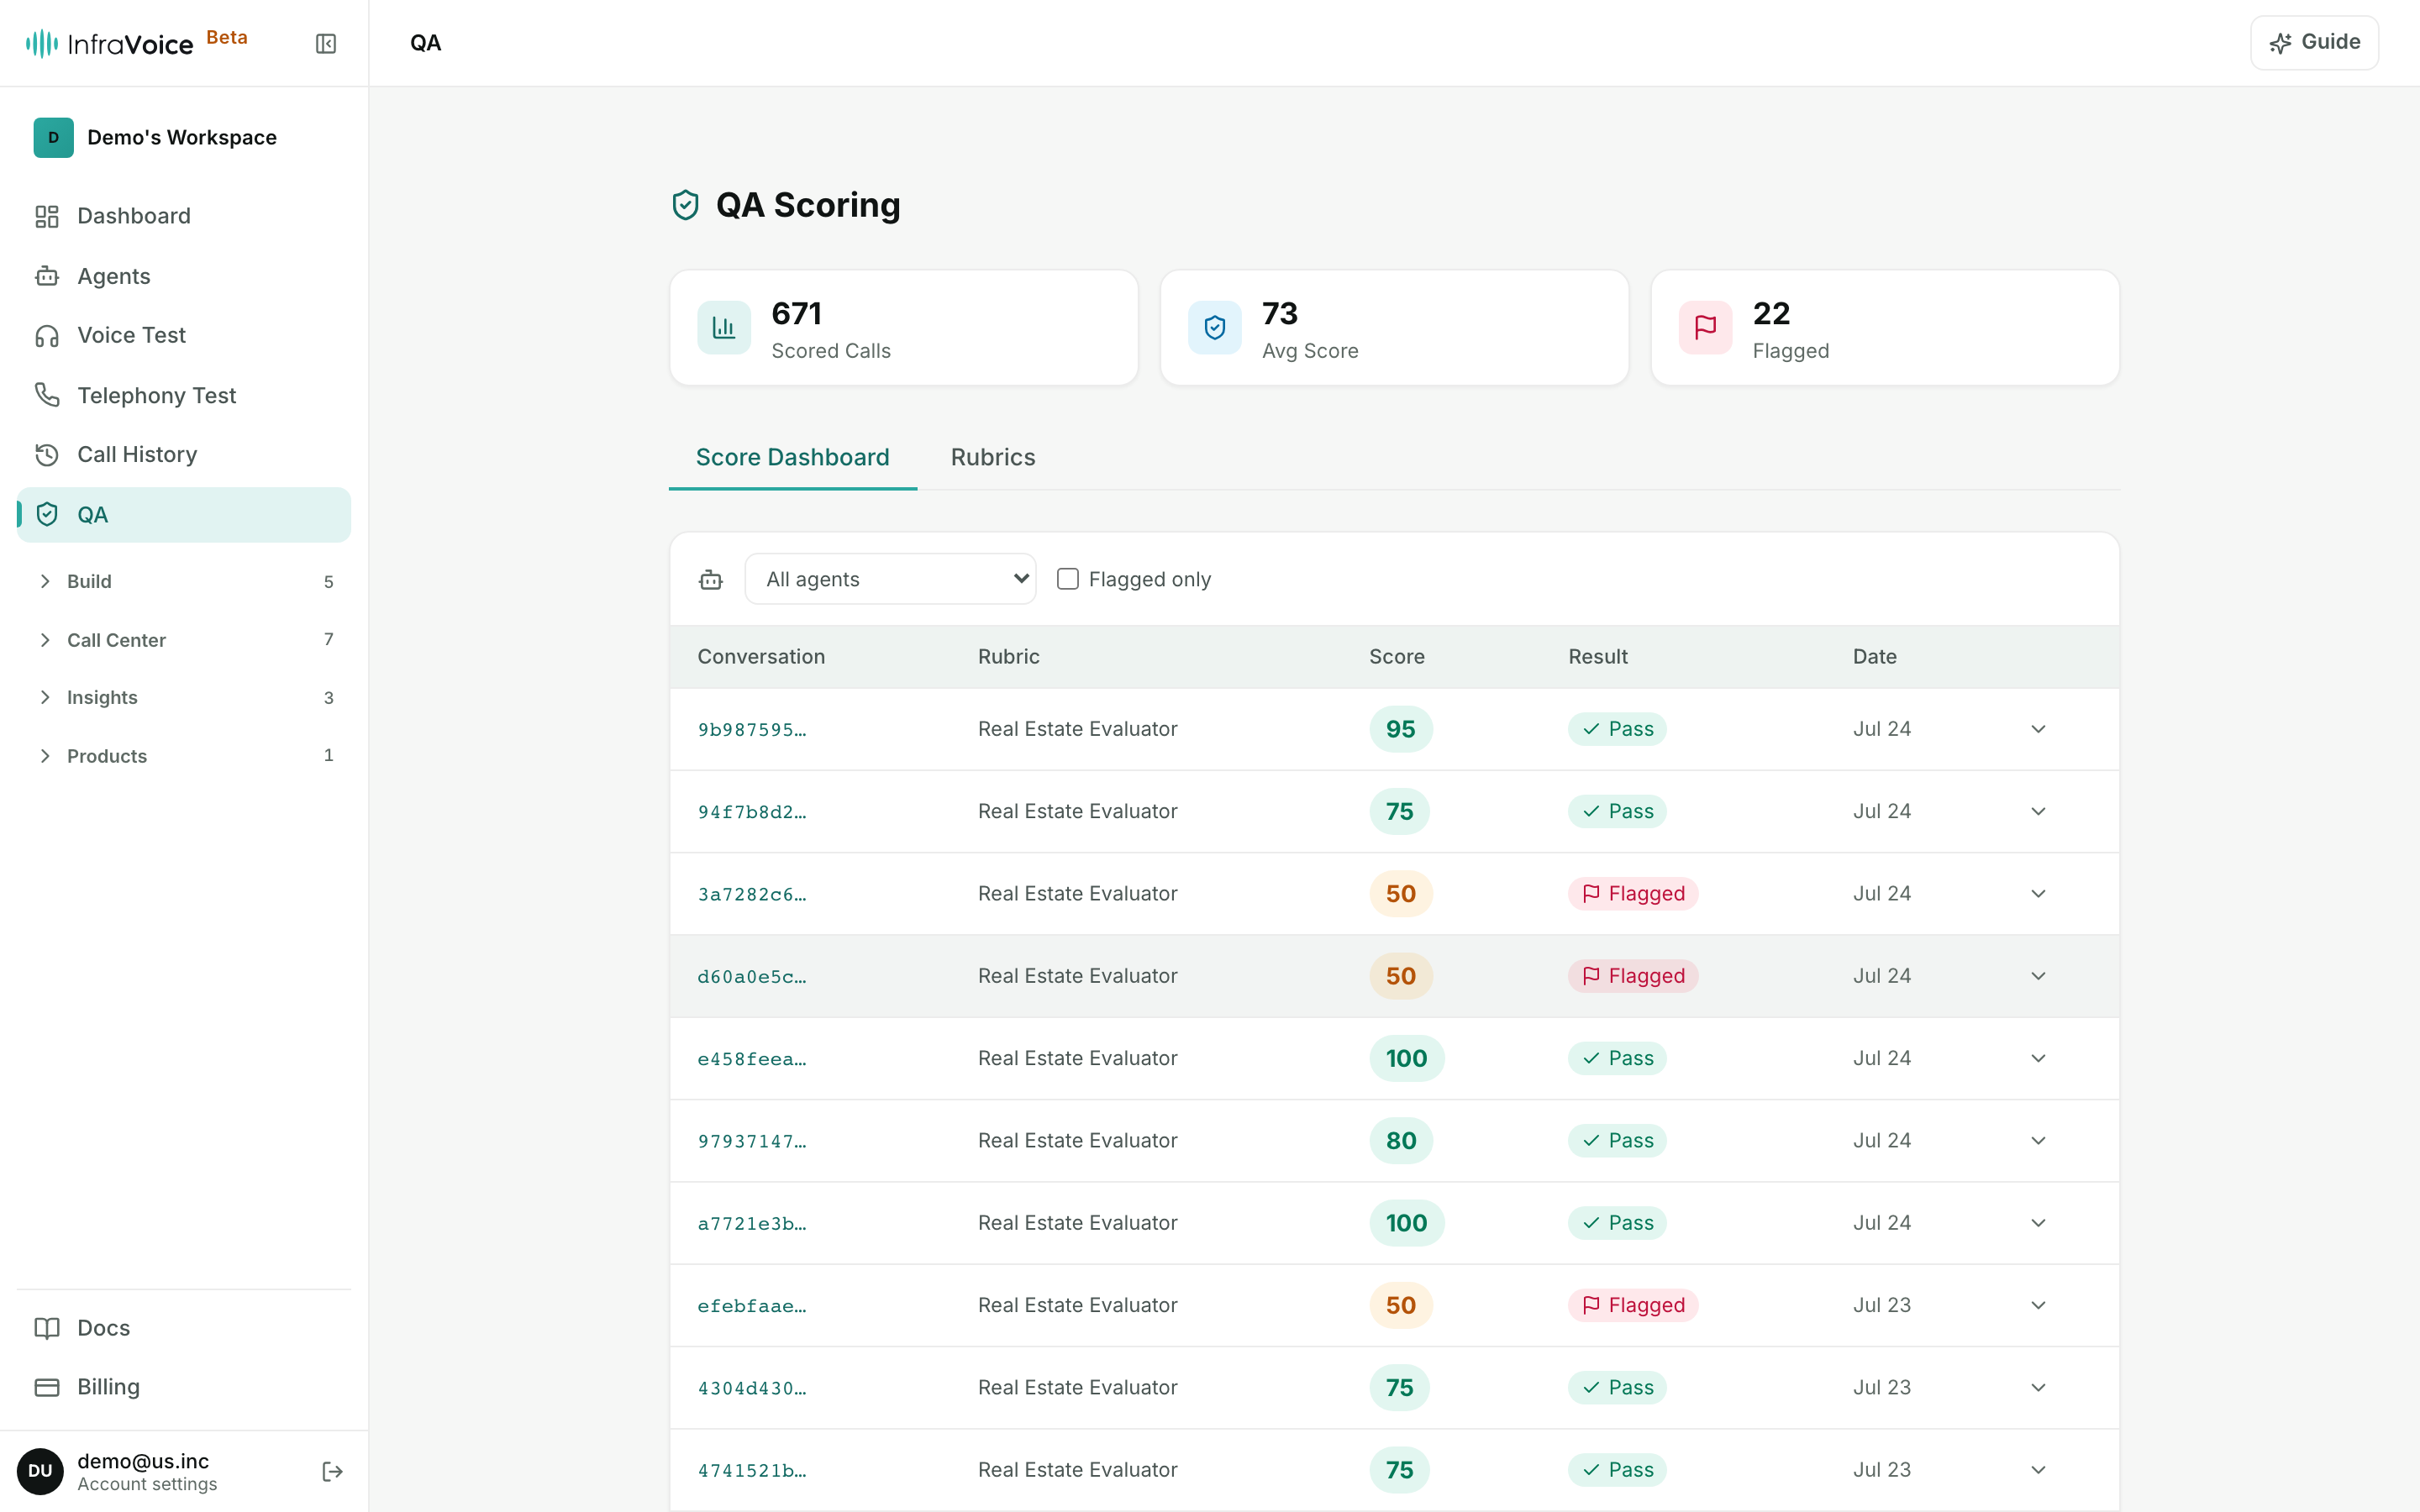
Task: Click the Demo's Workspace D badge
Action: click(x=53, y=137)
